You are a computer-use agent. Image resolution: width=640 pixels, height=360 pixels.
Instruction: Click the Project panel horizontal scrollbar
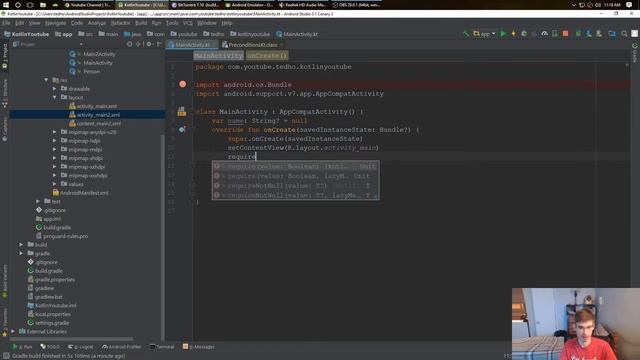(71, 339)
